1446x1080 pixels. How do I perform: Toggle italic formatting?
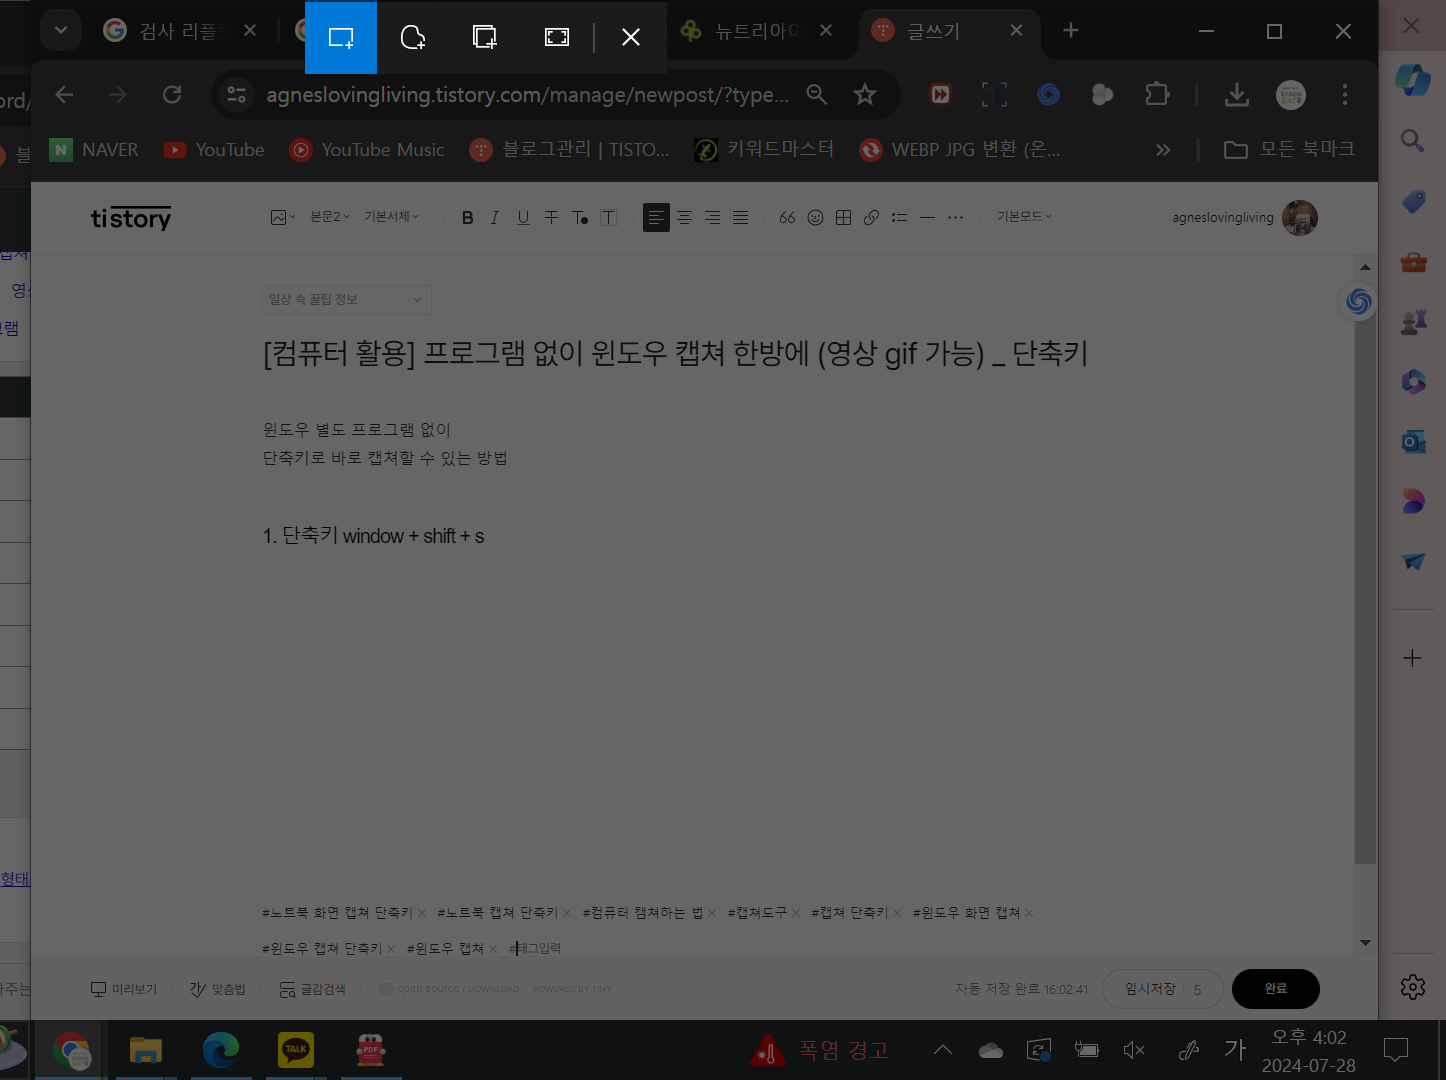(x=494, y=217)
